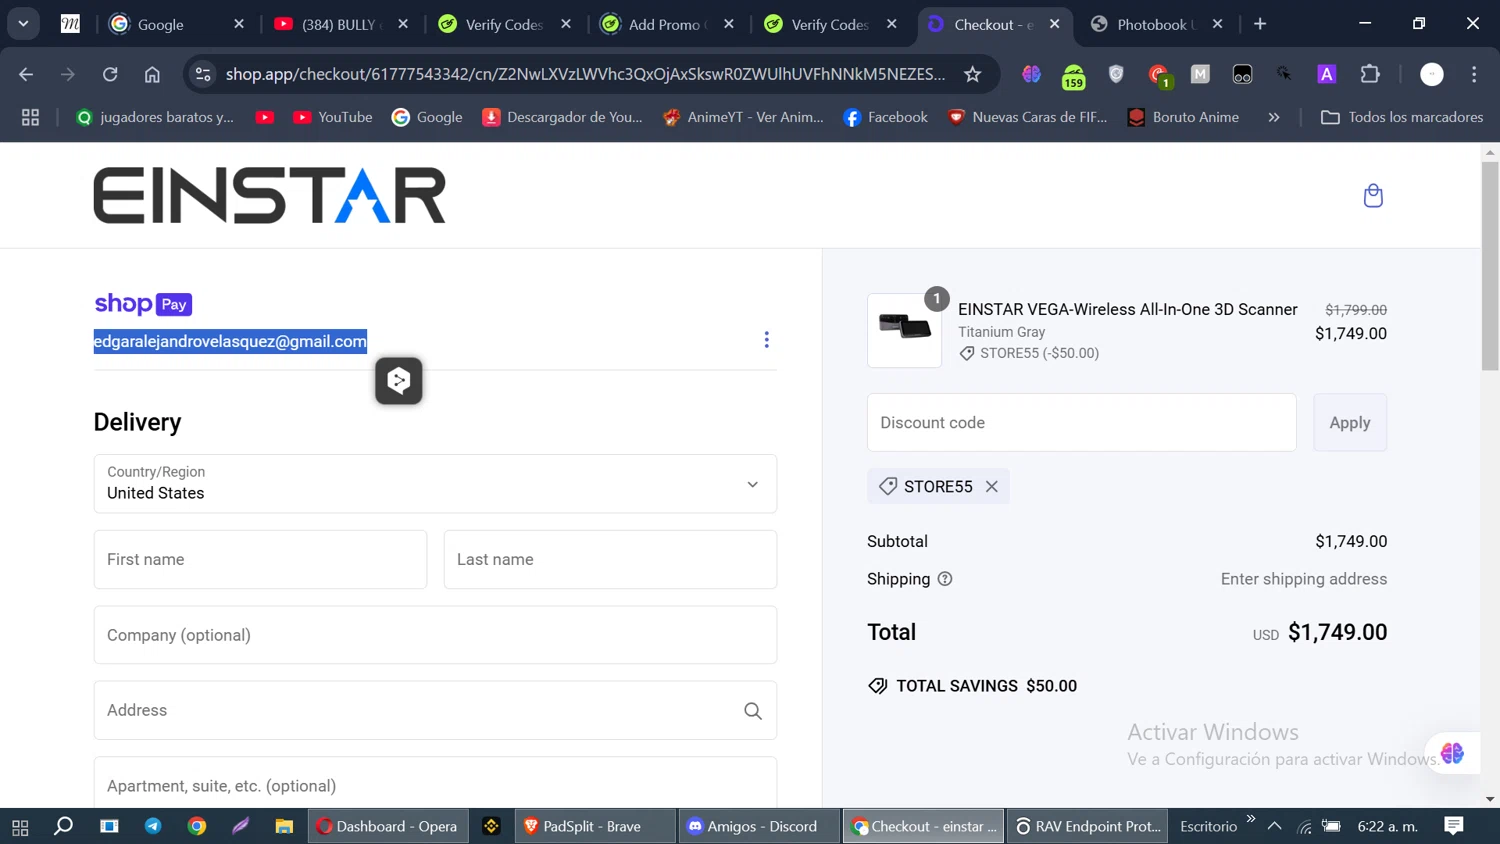Open the Shop Pay account options menu
This screenshot has height=844, width=1500.
tap(766, 340)
